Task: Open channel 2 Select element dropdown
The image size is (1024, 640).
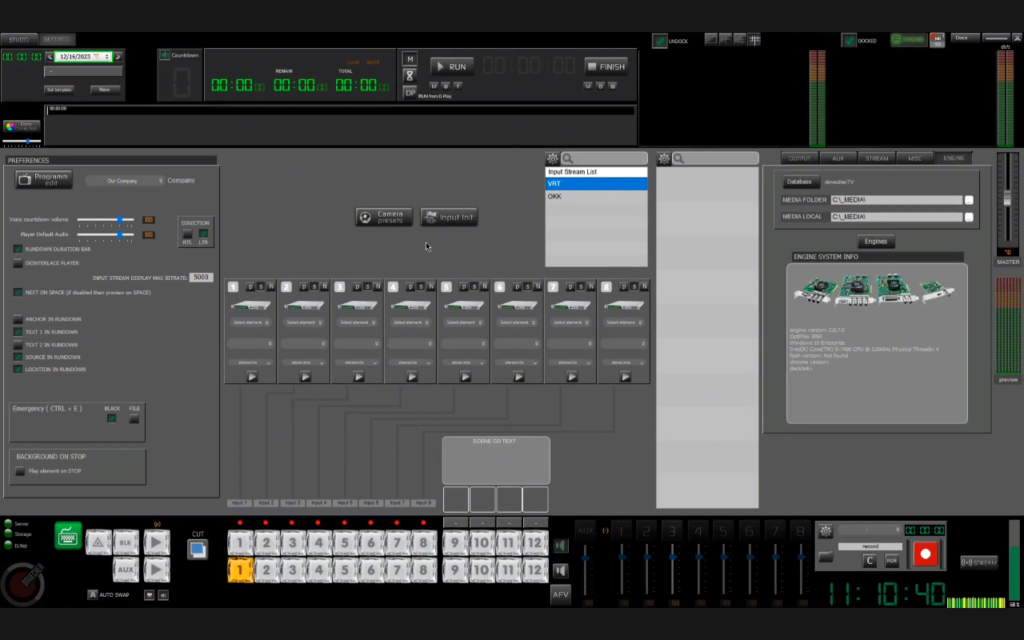Action: pyautogui.click(x=304, y=322)
